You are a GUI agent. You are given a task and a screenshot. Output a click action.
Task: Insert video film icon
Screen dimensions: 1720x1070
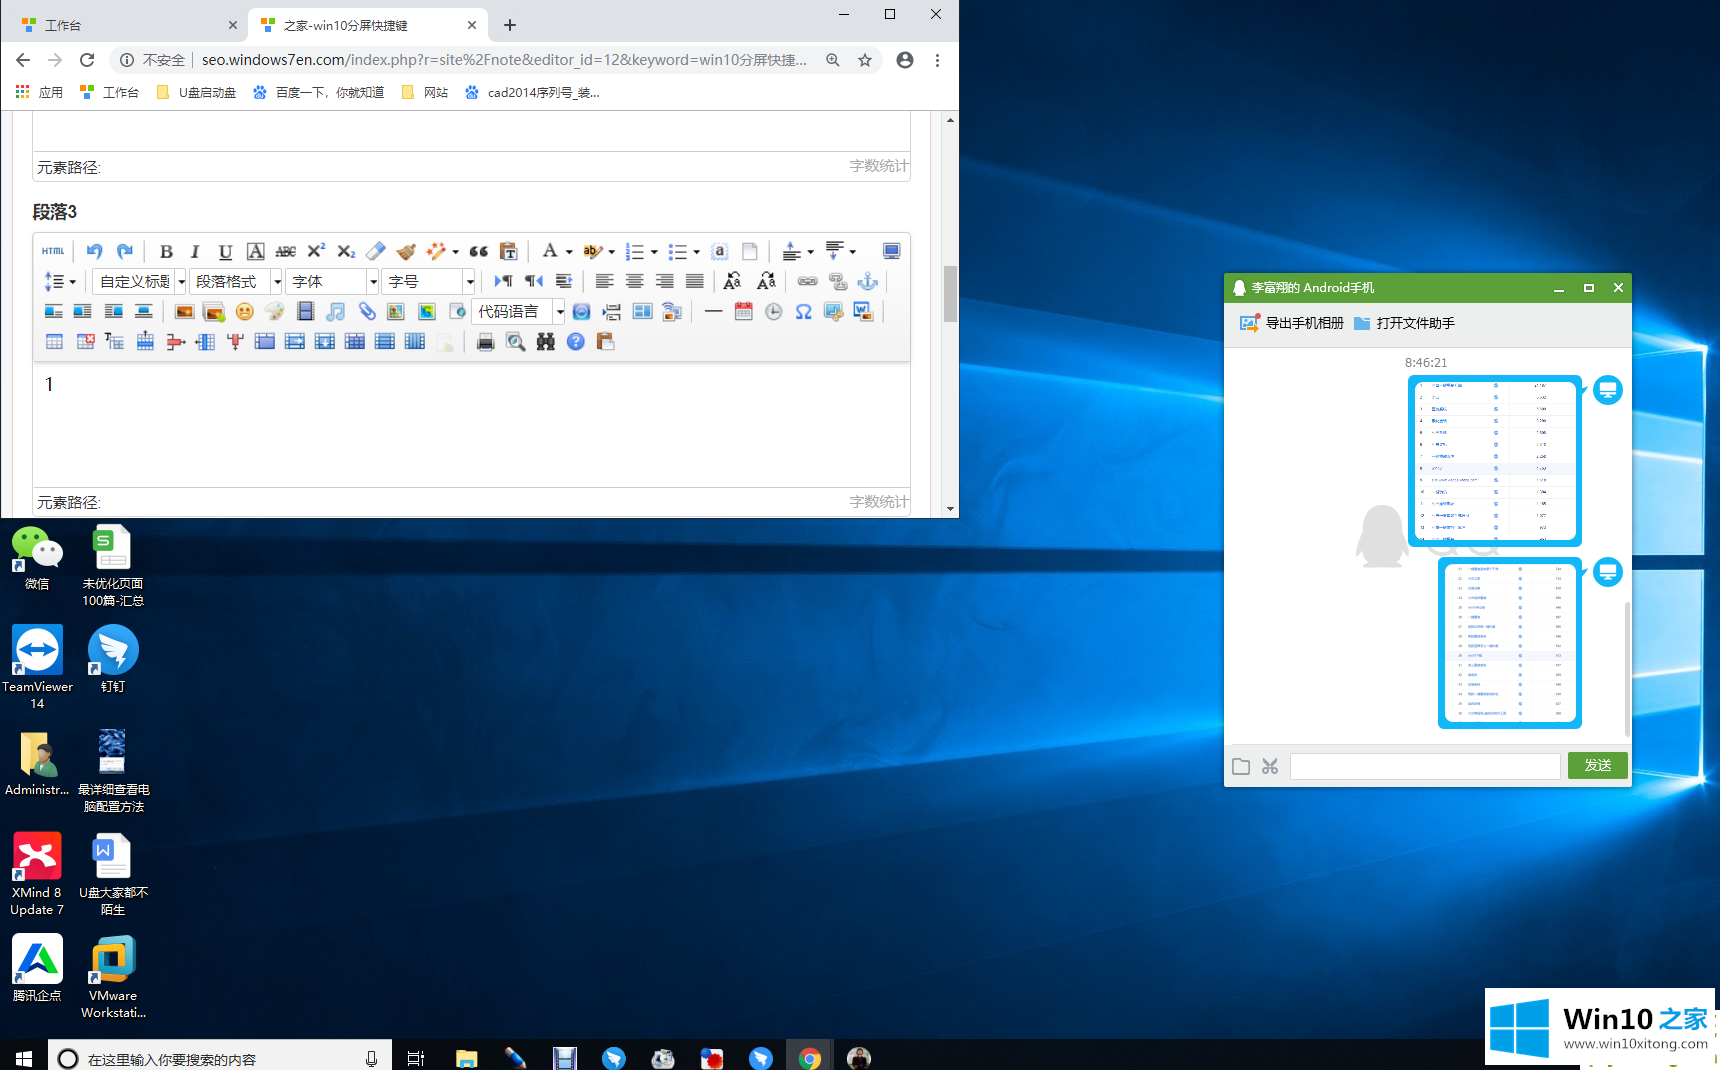click(305, 312)
